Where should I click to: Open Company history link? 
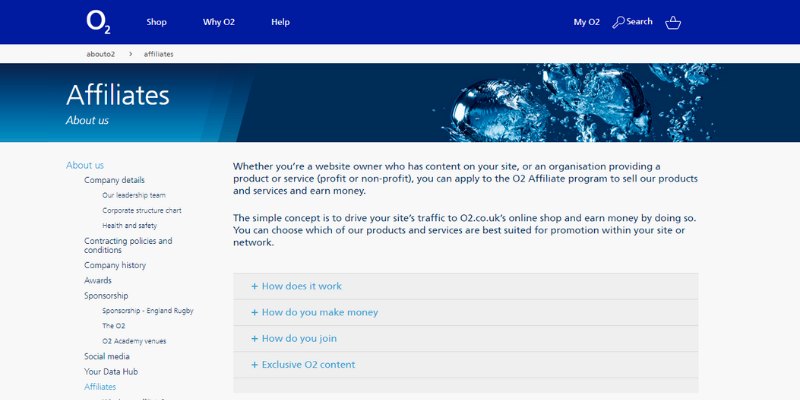click(x=115, y=265)
